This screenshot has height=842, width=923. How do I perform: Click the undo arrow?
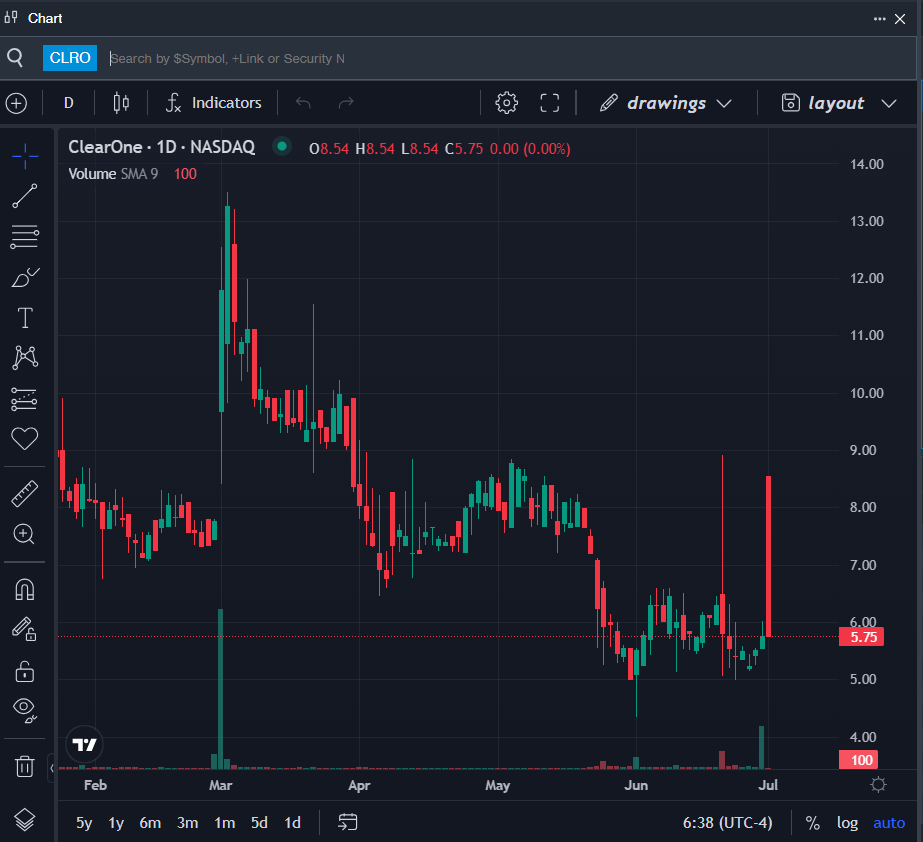click(x=303, y=103)
